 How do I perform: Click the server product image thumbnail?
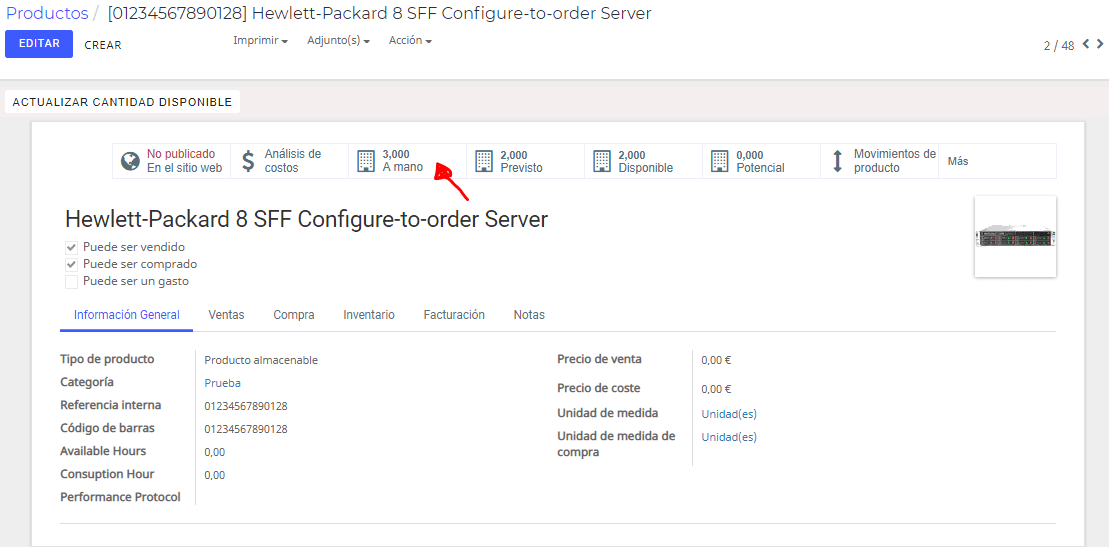[x=1015, y=236]
